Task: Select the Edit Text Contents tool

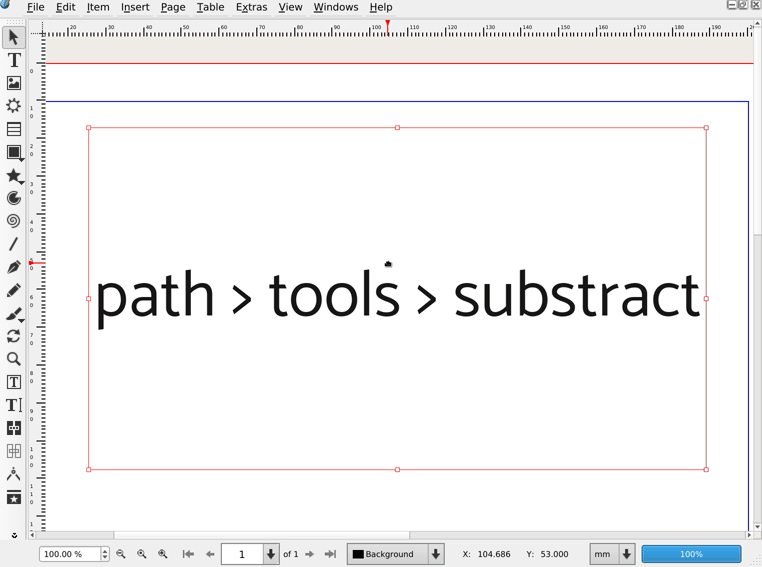Action: coord(14,382)
